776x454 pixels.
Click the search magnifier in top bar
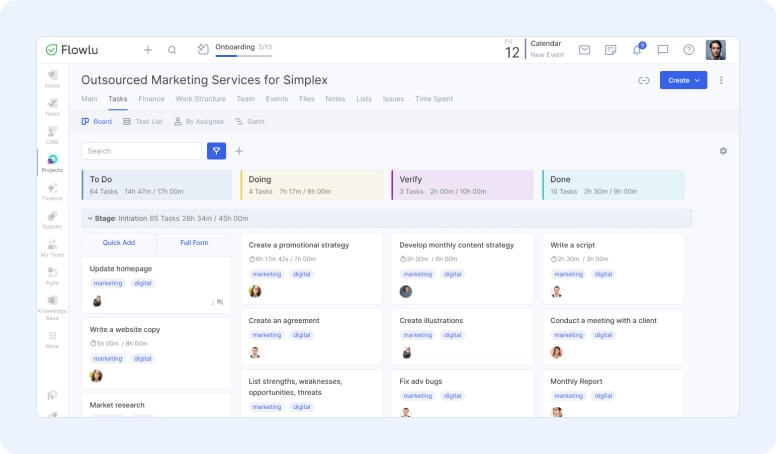pyautogui.click(x=172, y=50)
